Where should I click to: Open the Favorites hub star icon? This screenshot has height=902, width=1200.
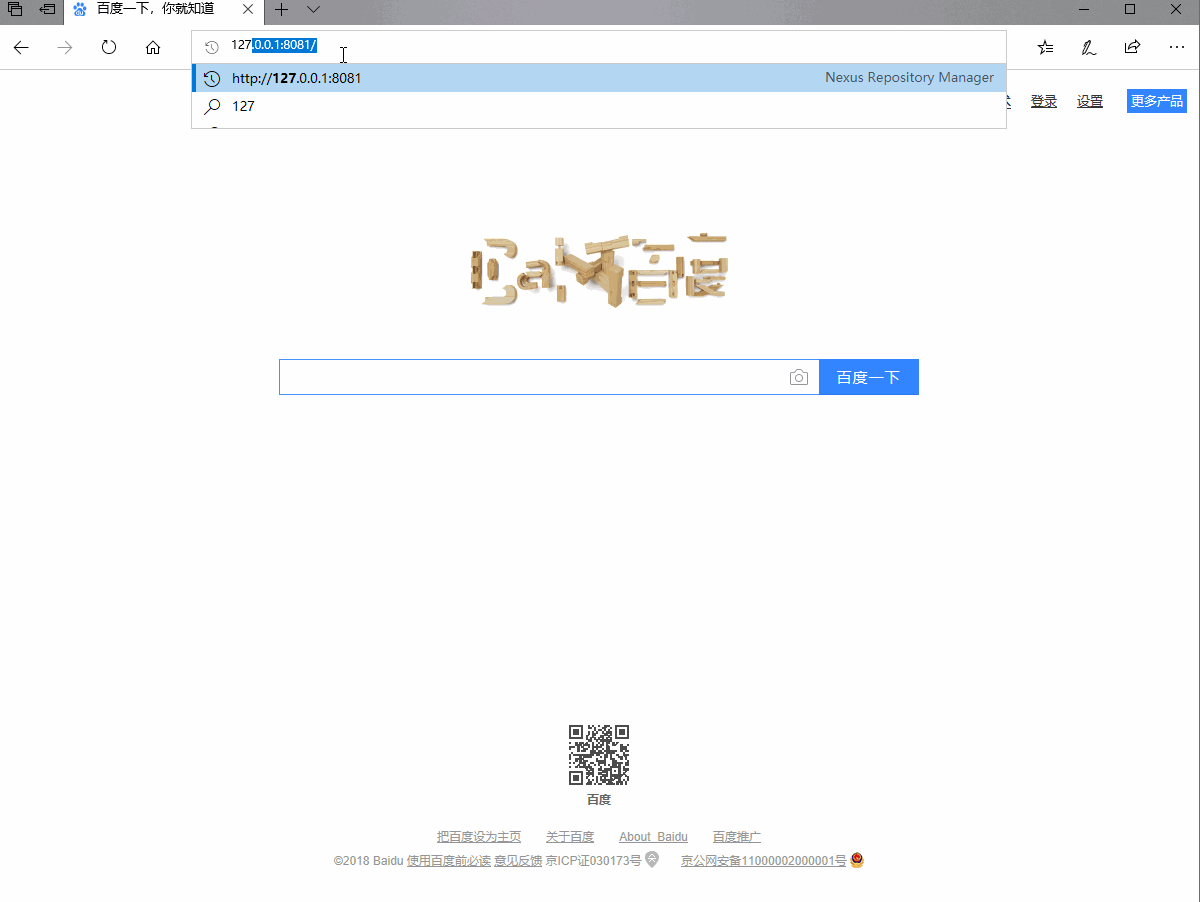(1045, 47)
